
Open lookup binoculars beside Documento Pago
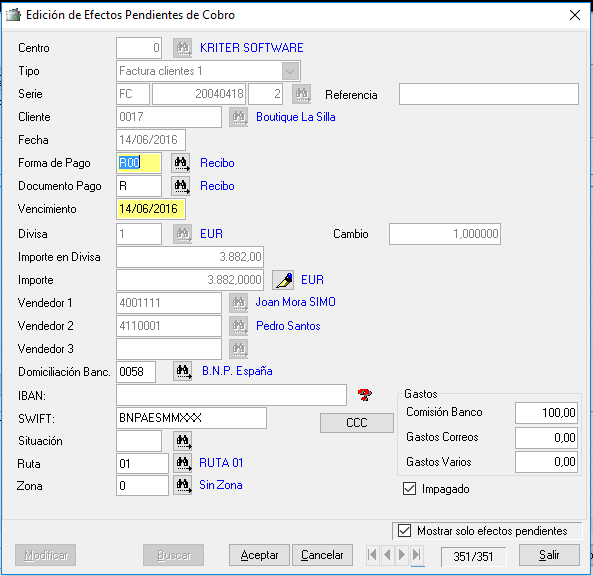tap(181, 186)
